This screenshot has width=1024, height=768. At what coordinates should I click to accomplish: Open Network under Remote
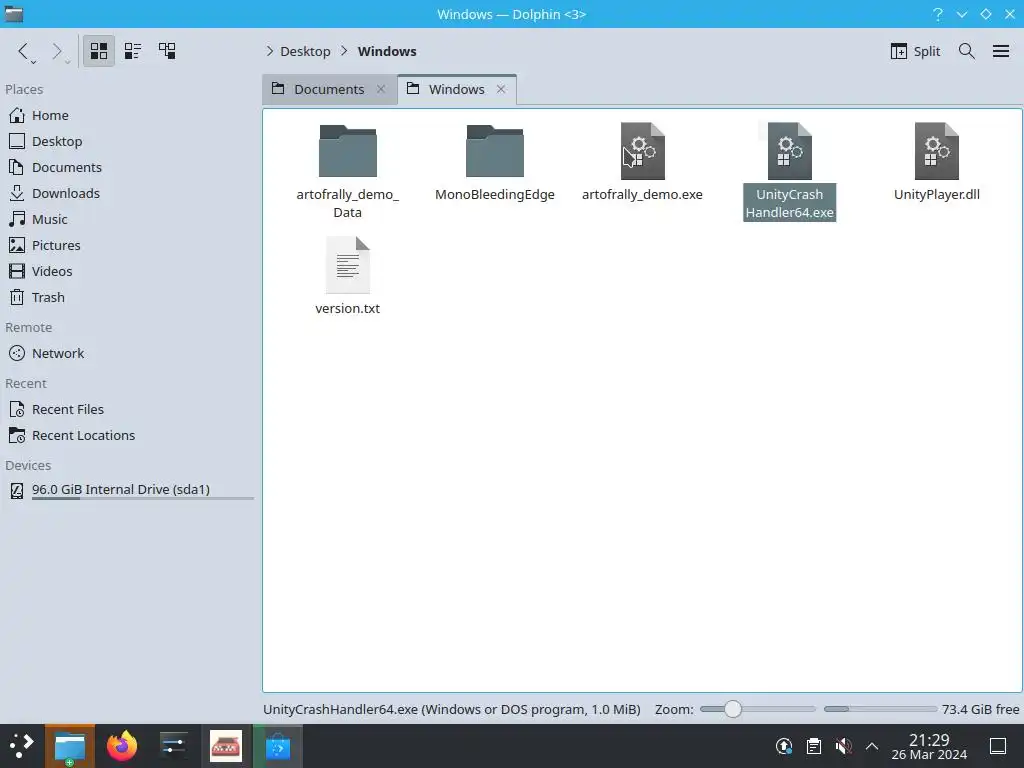(129, 353)
